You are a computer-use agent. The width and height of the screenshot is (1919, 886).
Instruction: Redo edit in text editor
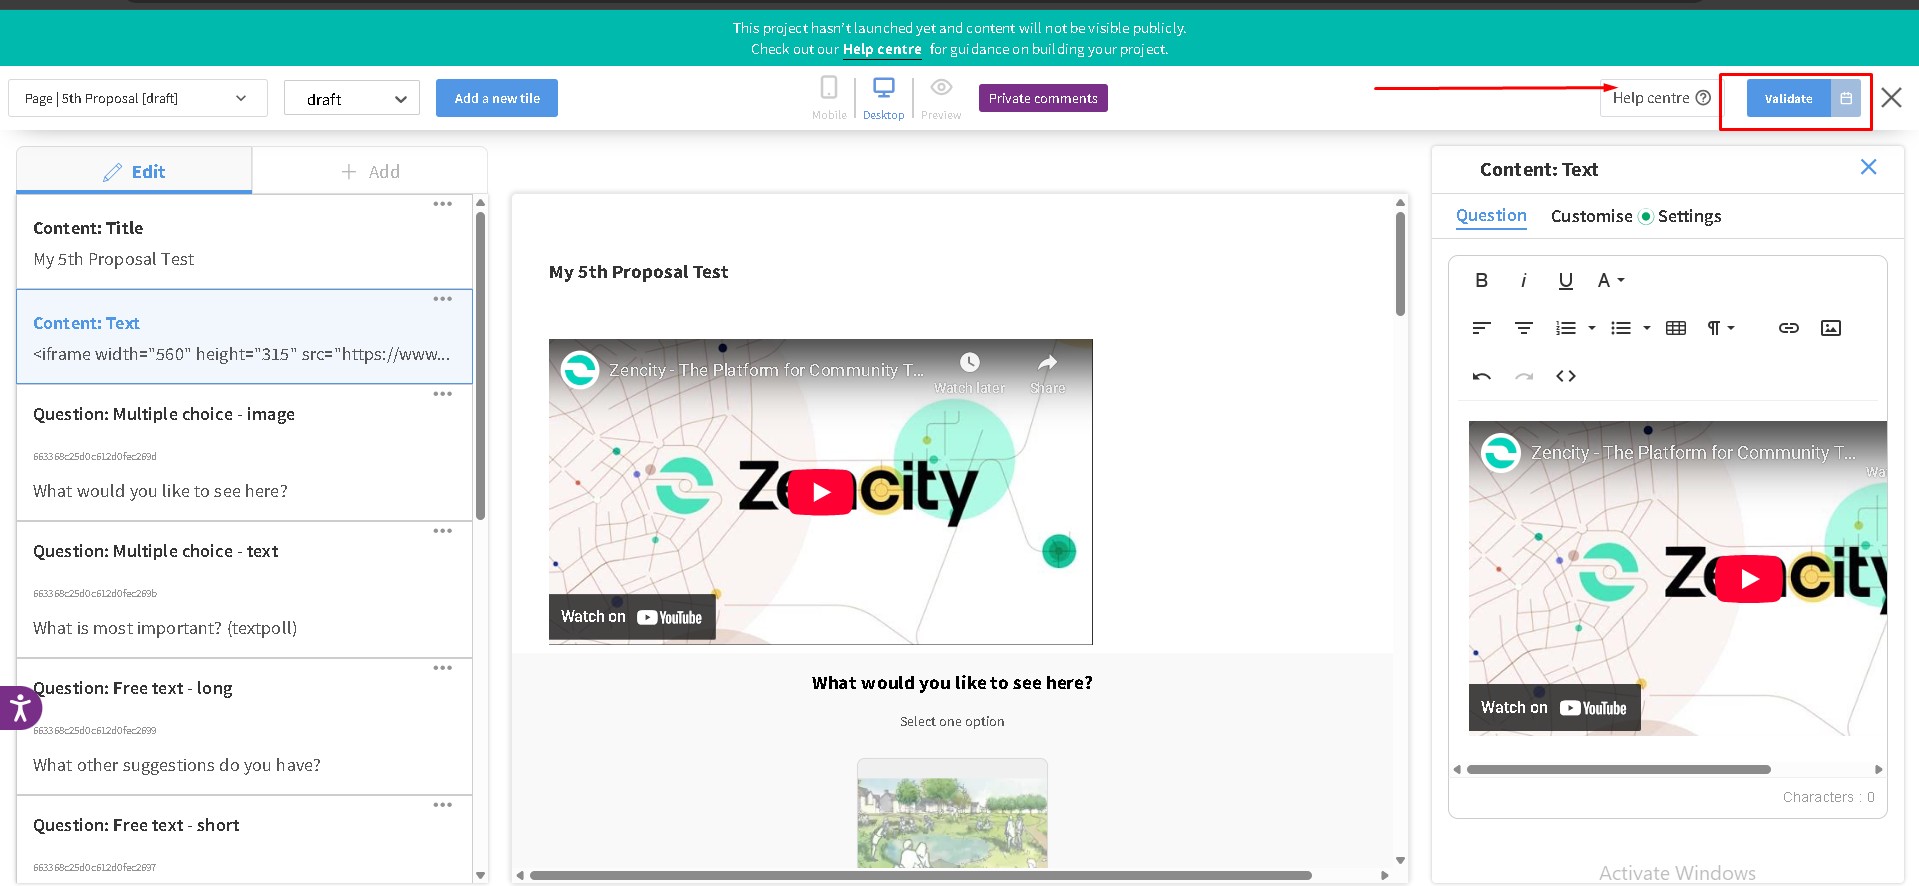[1523, 376]
